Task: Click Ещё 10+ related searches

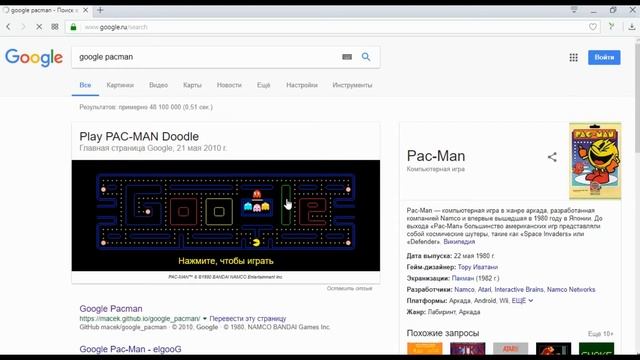Action: coord(600,334)
